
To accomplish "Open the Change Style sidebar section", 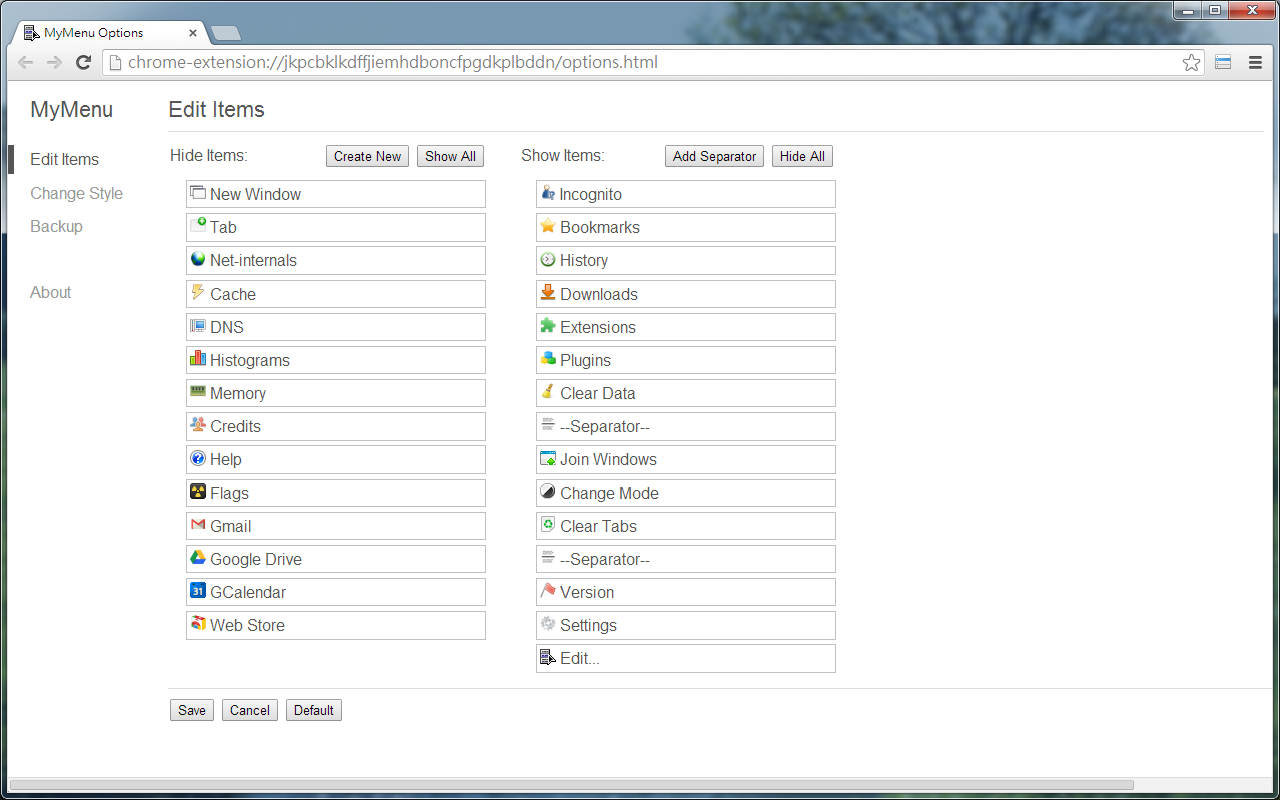I will (77, 193).
